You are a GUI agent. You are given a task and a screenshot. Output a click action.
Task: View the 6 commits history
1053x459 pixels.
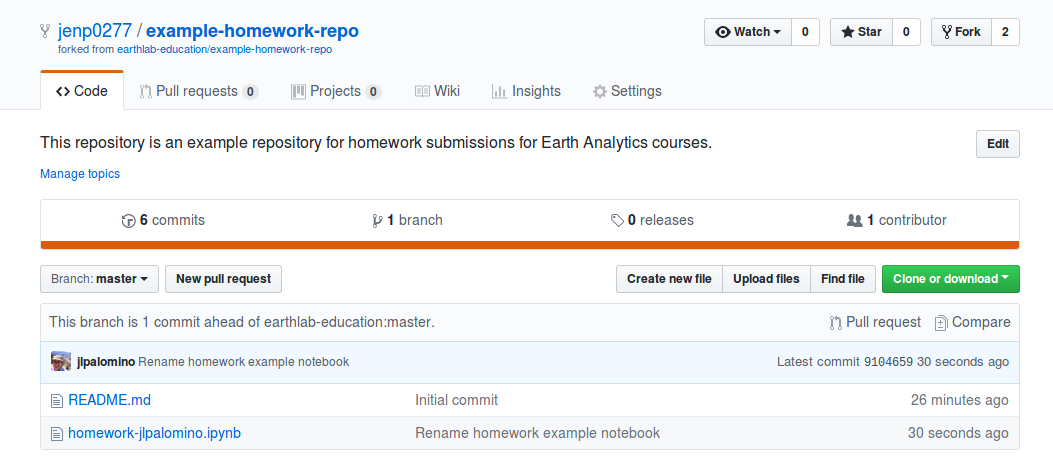tap(163, 220)
